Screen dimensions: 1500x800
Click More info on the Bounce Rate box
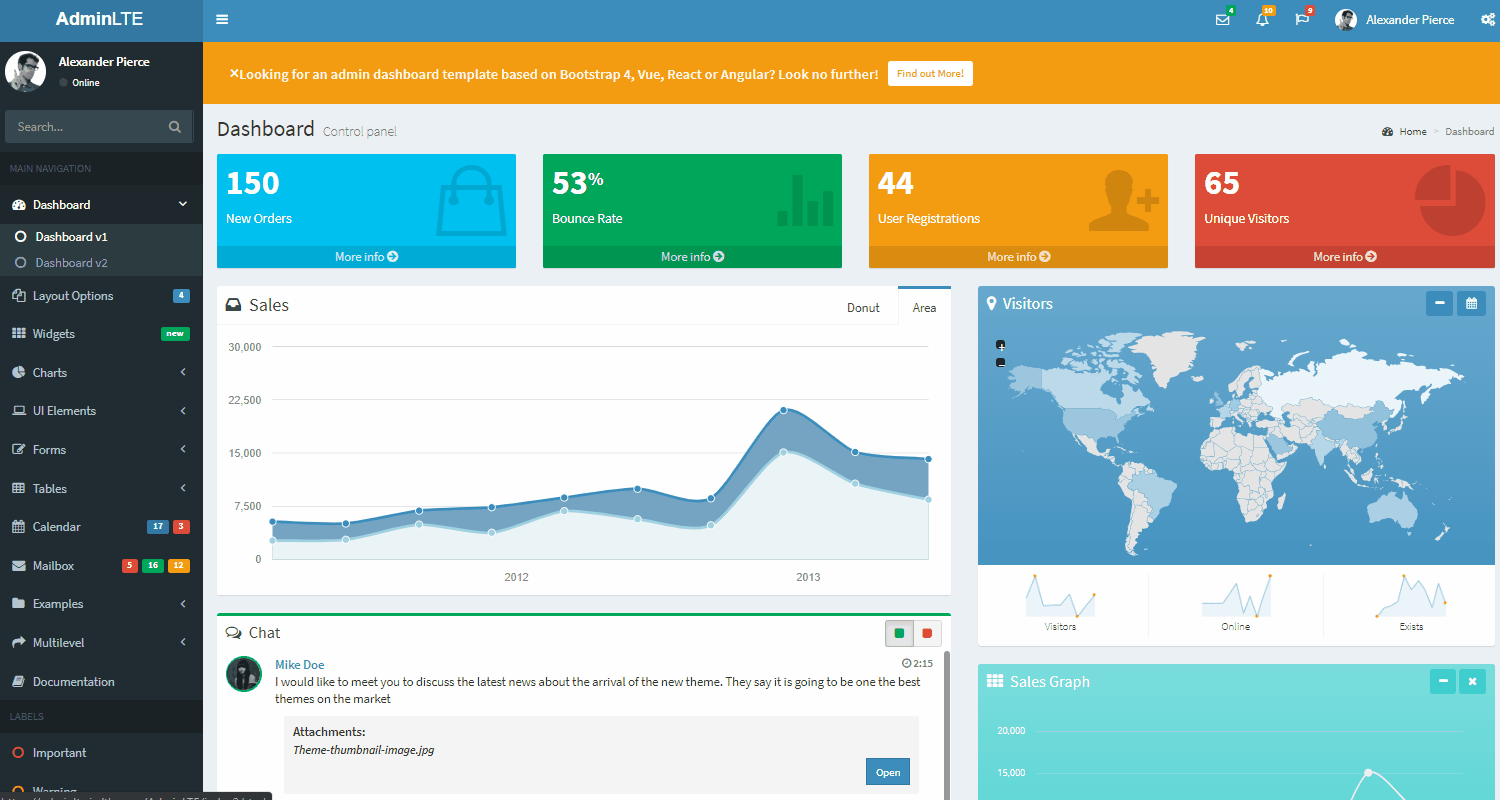coord(692,256)
